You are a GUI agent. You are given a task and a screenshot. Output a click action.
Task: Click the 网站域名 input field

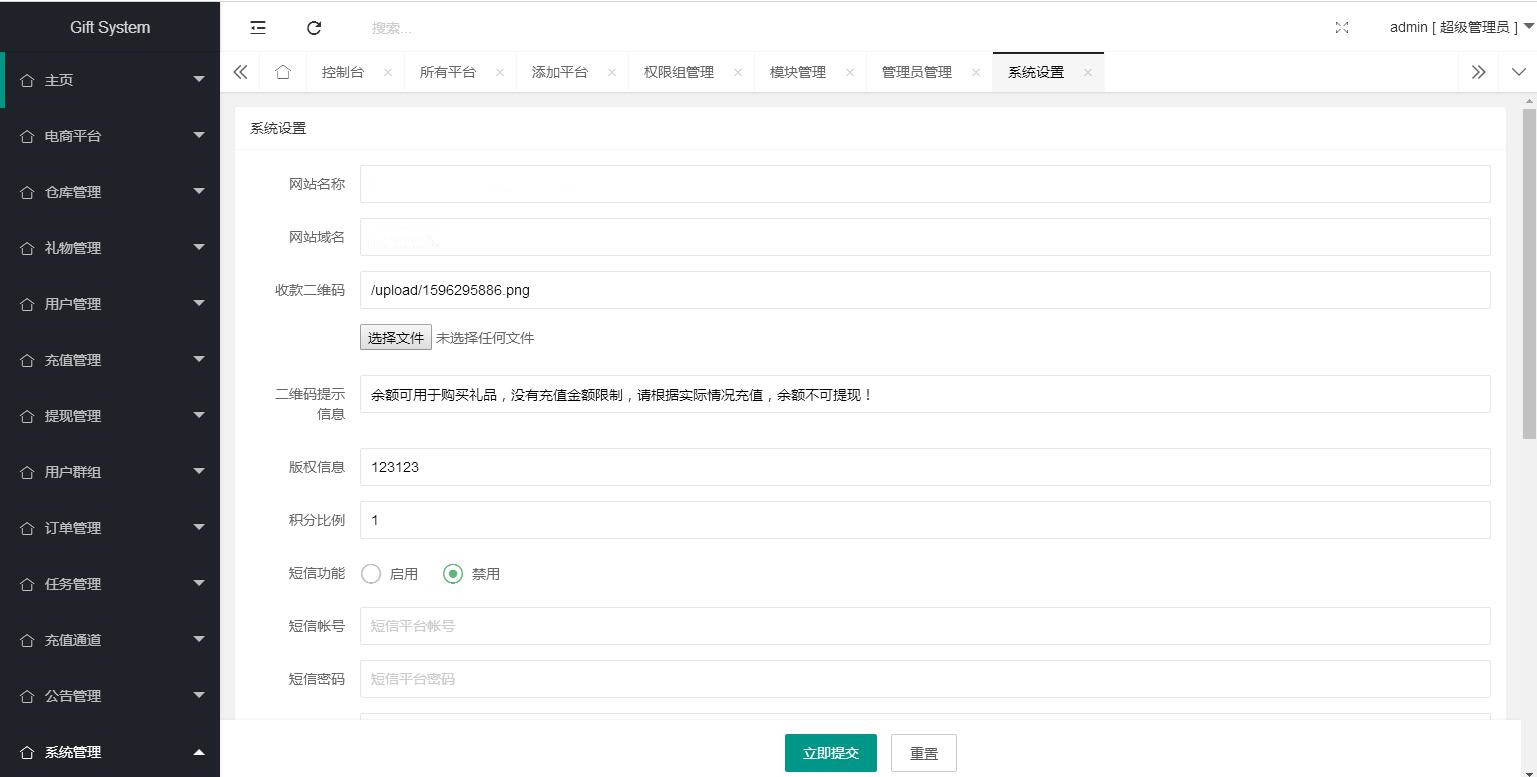pos(925,237)
